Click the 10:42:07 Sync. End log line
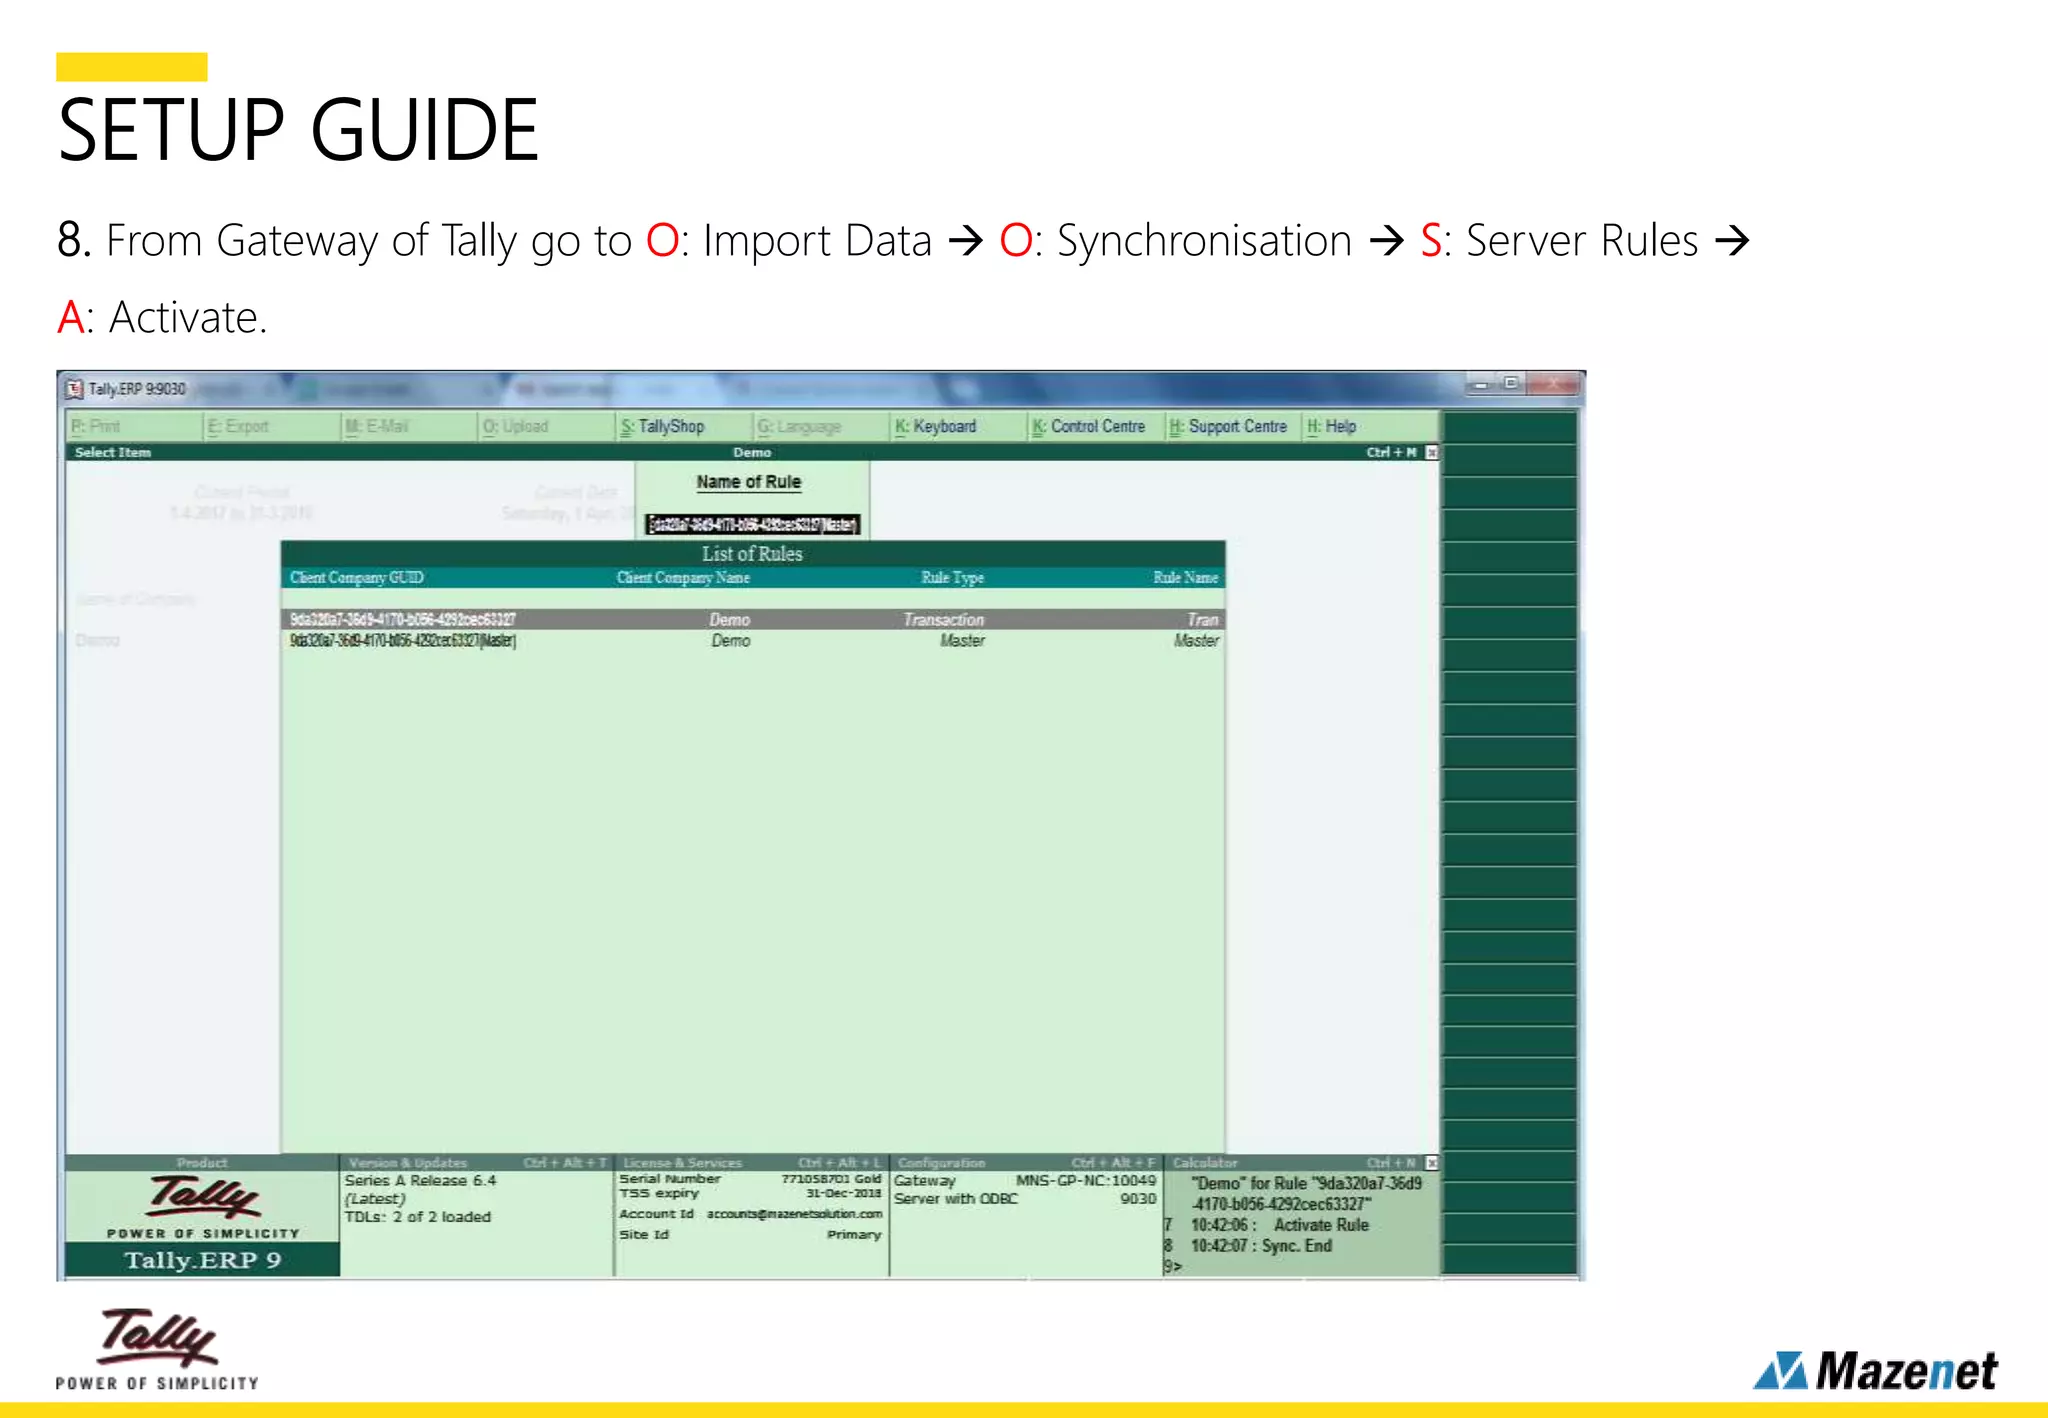 [x=1248, y=1246]
